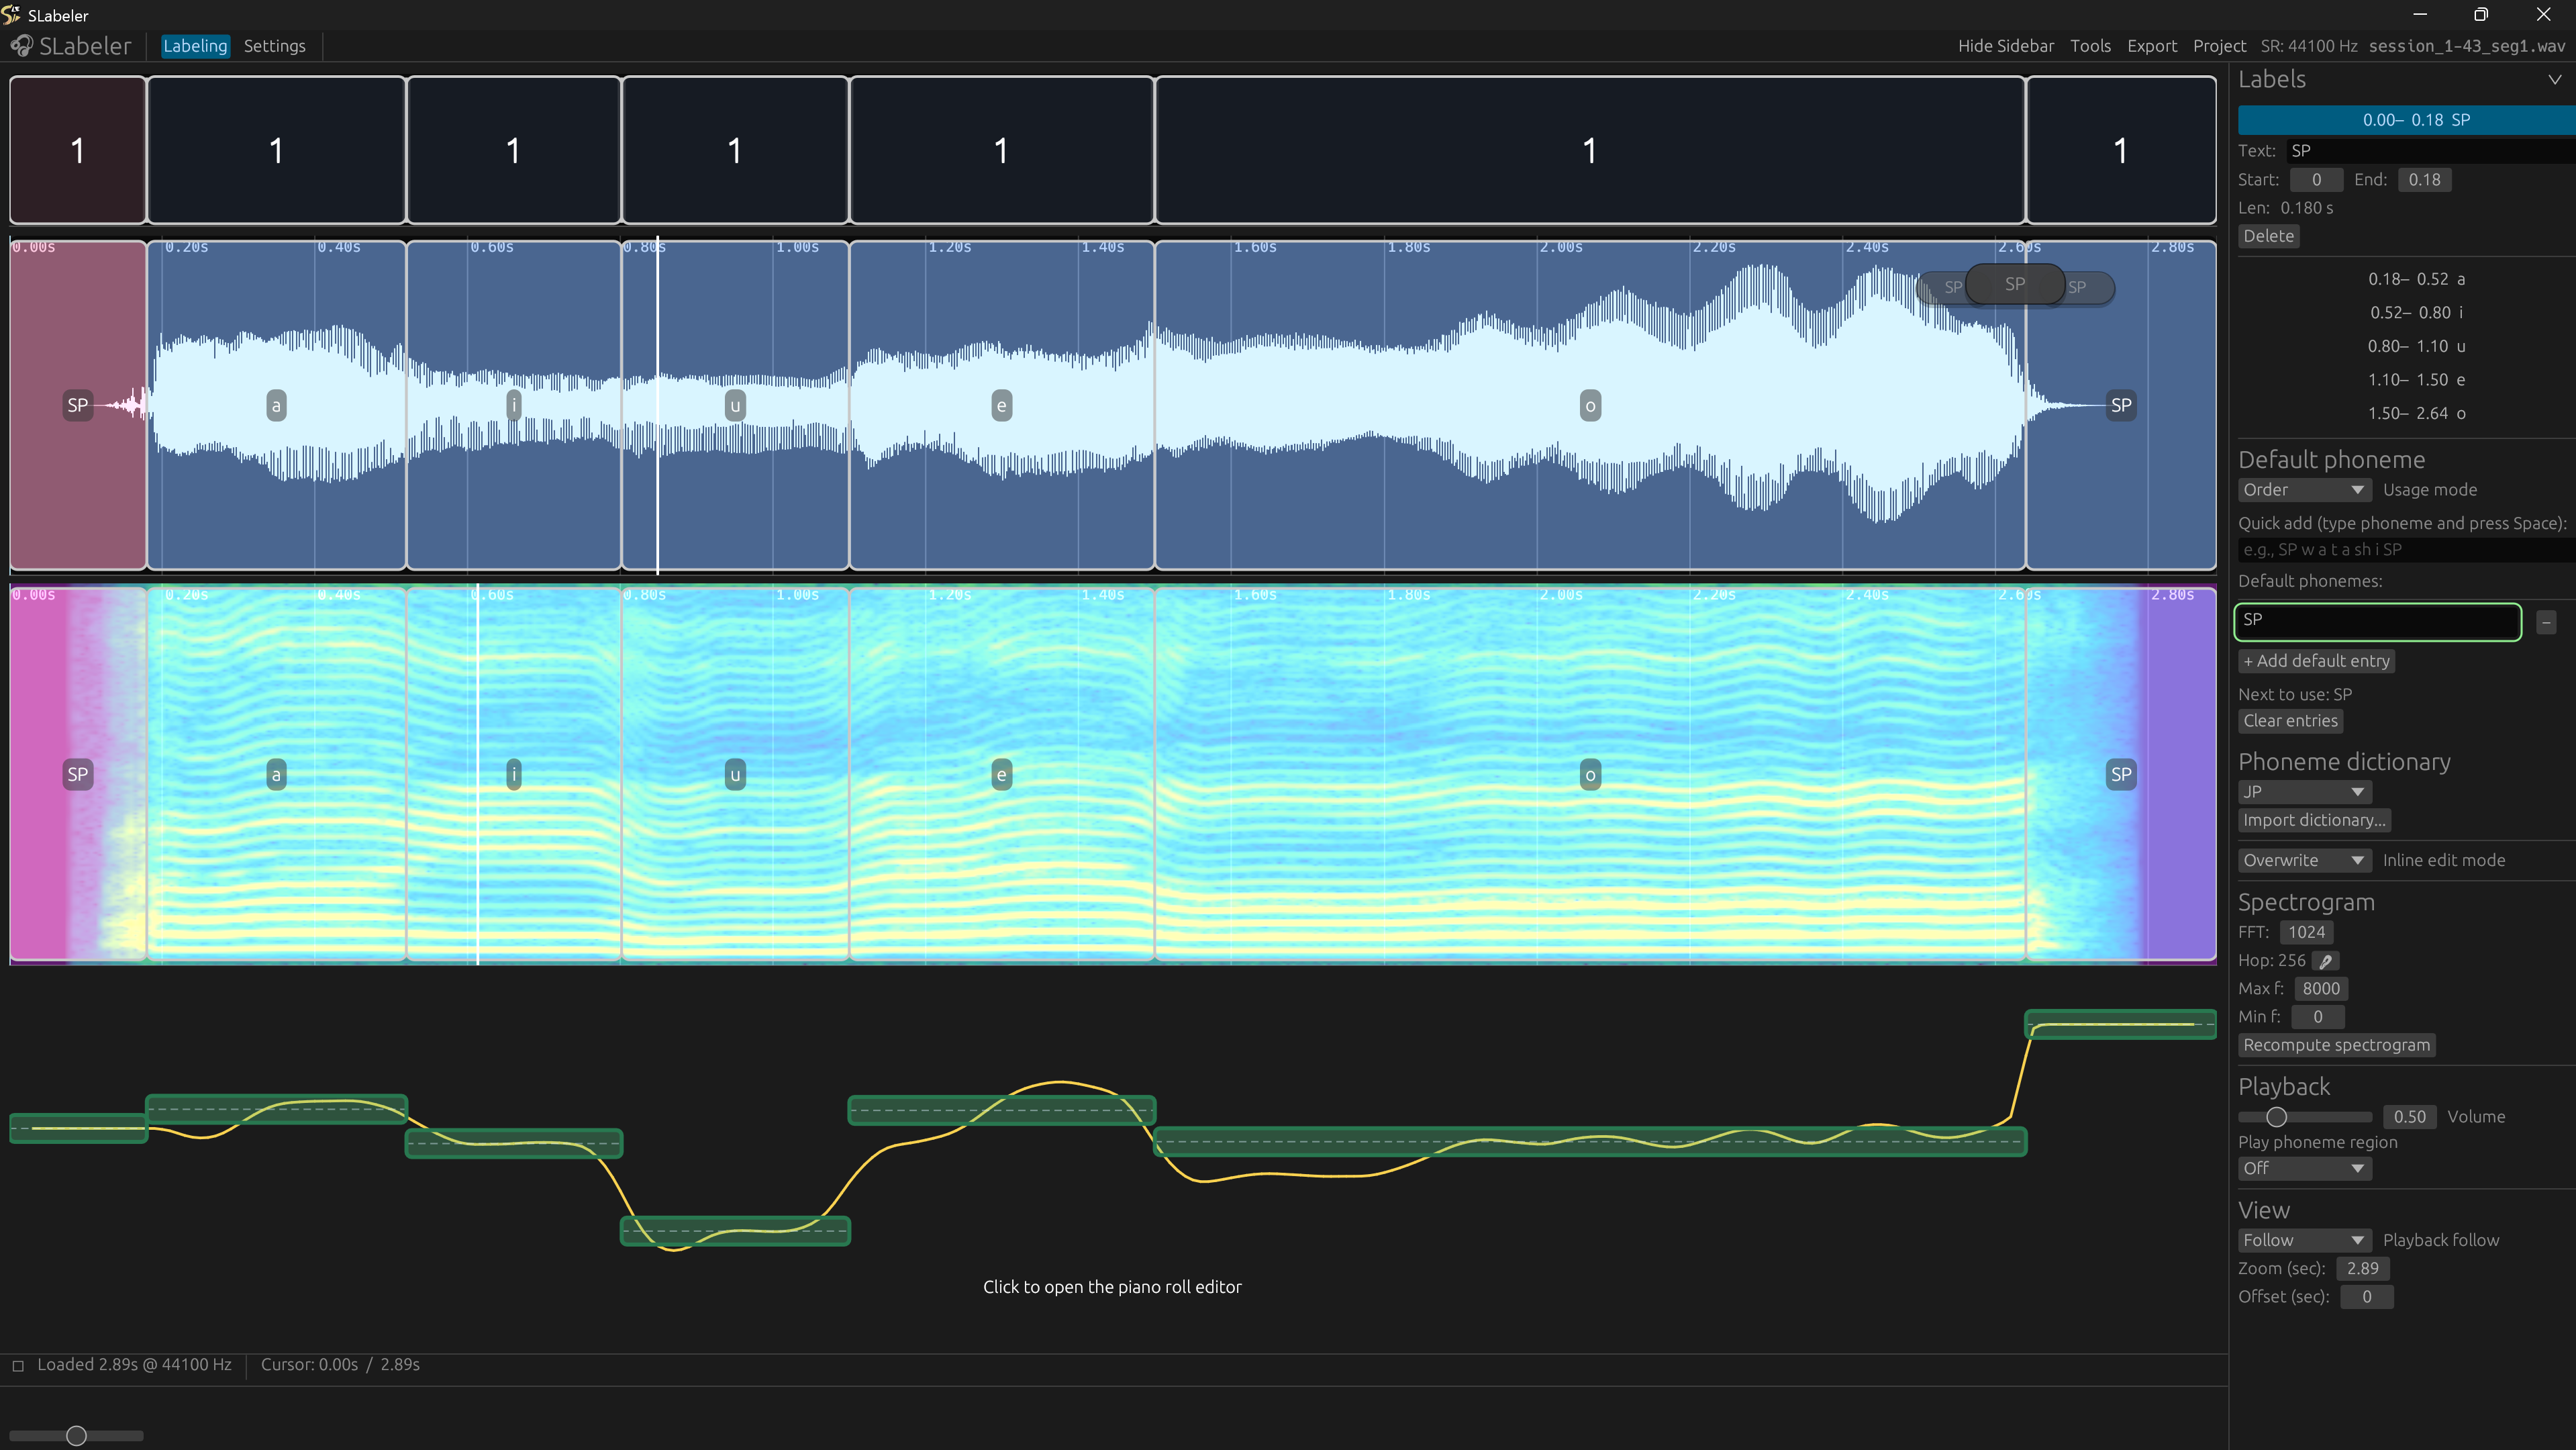The image size is (2576, 1450).
Task: Switch to the Settings tab
Action: click(x=274, y=46)
